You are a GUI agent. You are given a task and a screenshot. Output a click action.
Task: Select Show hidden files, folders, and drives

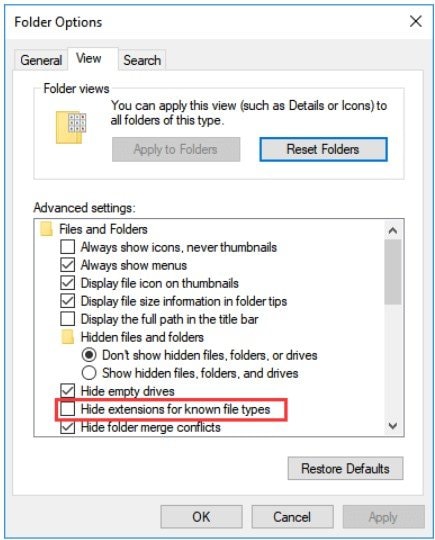[89, 373]
